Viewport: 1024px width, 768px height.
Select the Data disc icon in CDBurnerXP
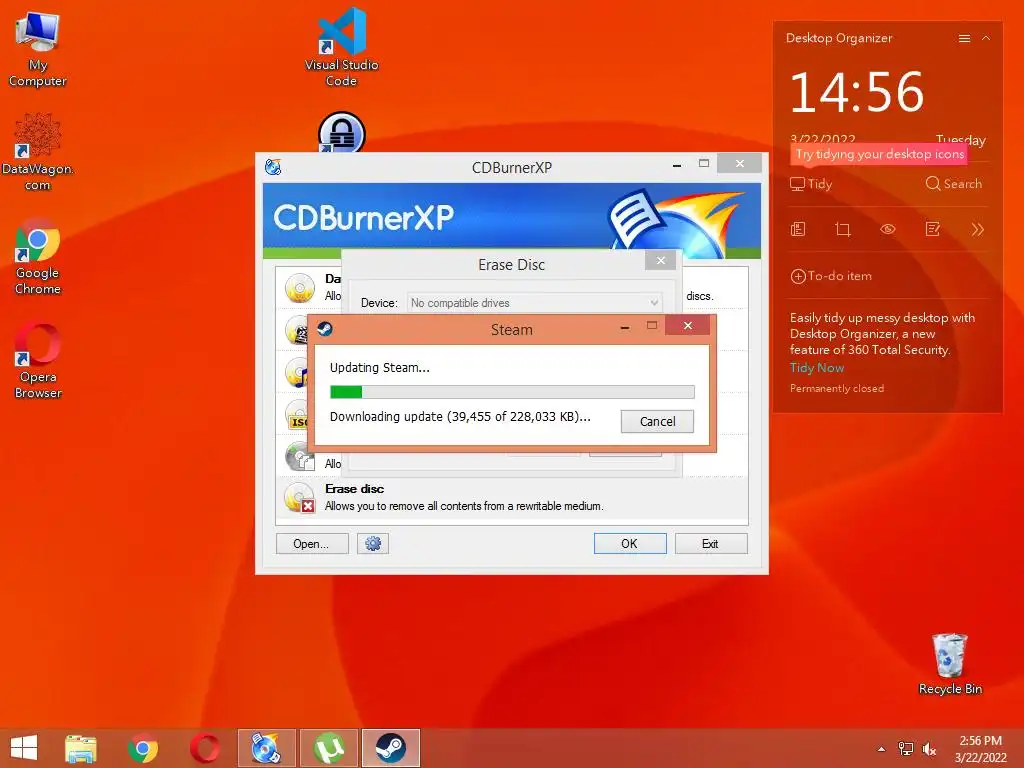pyautogui.click(x=300, y=288)
